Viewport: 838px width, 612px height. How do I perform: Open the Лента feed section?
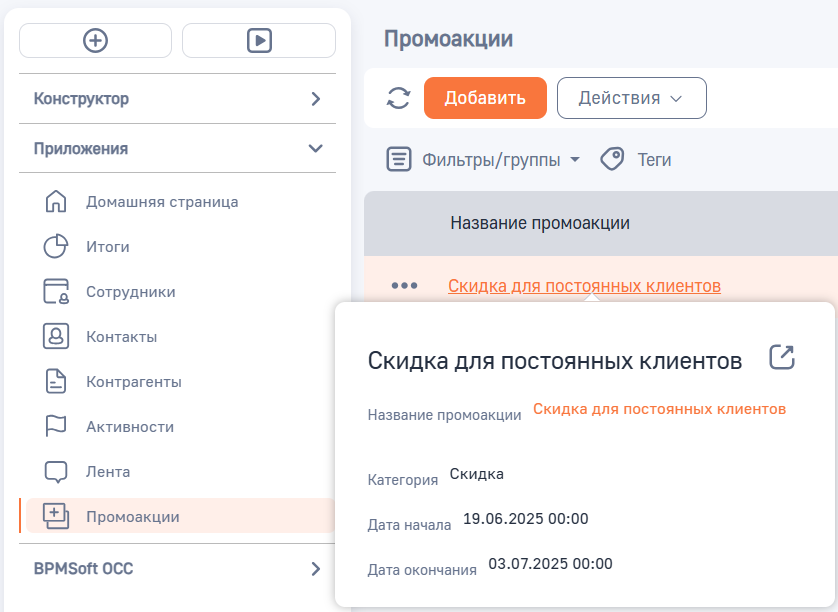click(x=108, y=472)
